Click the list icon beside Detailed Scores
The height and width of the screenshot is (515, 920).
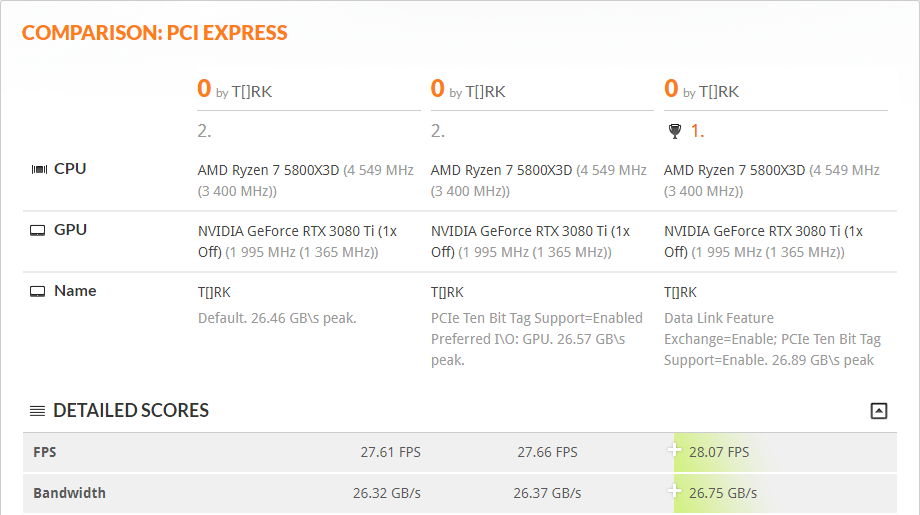(x=37, y=410)
